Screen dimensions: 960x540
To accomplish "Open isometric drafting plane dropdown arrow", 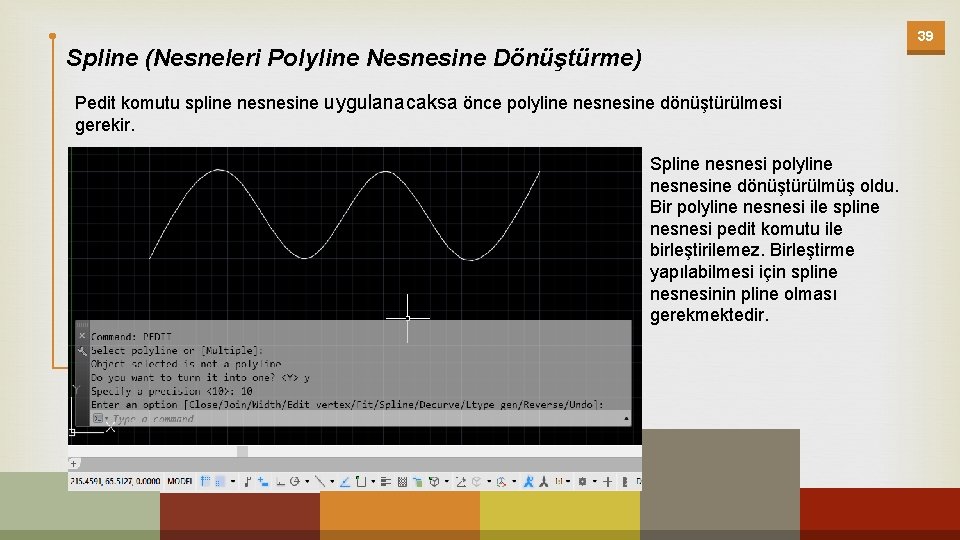I will pos(332,482).
